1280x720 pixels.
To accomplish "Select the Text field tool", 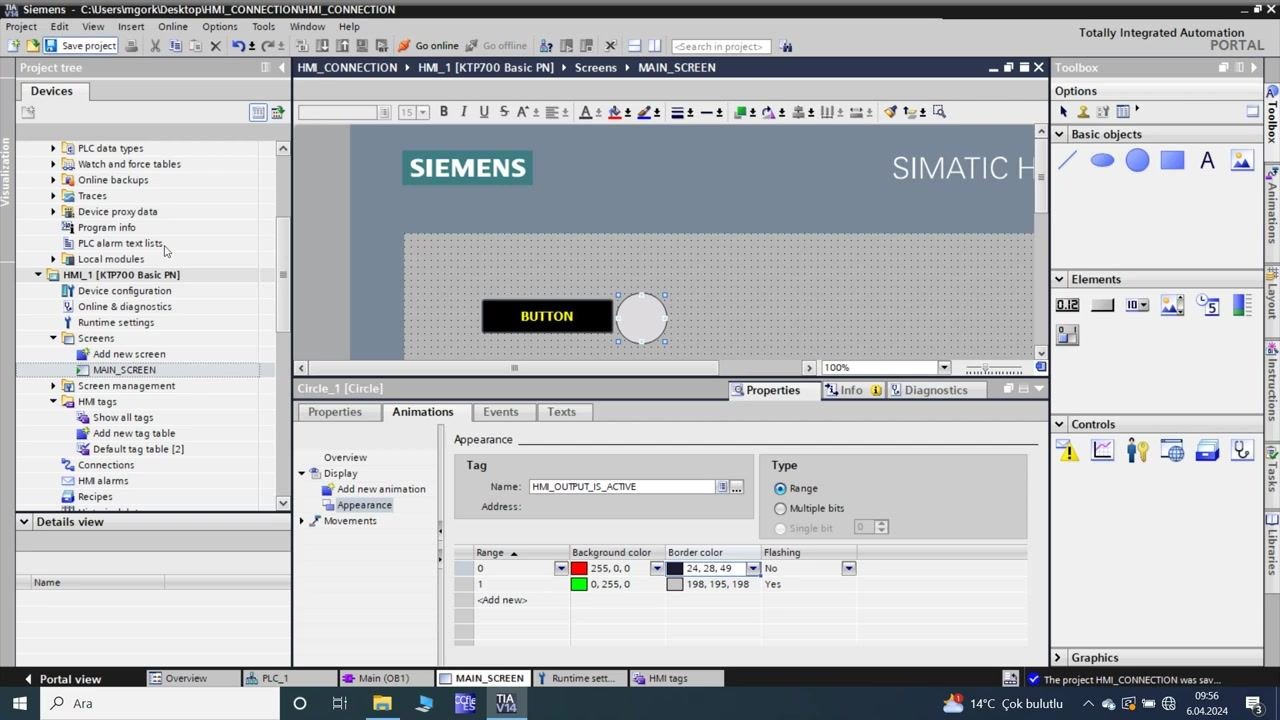I will click(x=1207, y=160).
